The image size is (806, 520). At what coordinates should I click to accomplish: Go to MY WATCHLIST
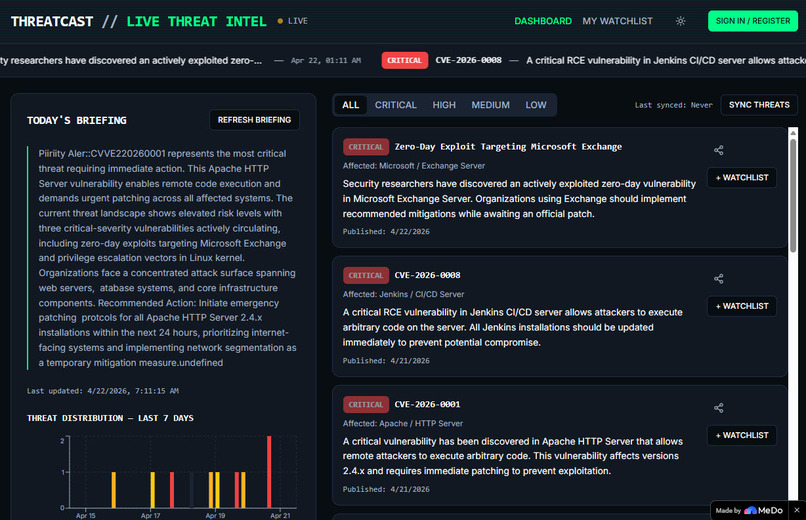(617, 21)
